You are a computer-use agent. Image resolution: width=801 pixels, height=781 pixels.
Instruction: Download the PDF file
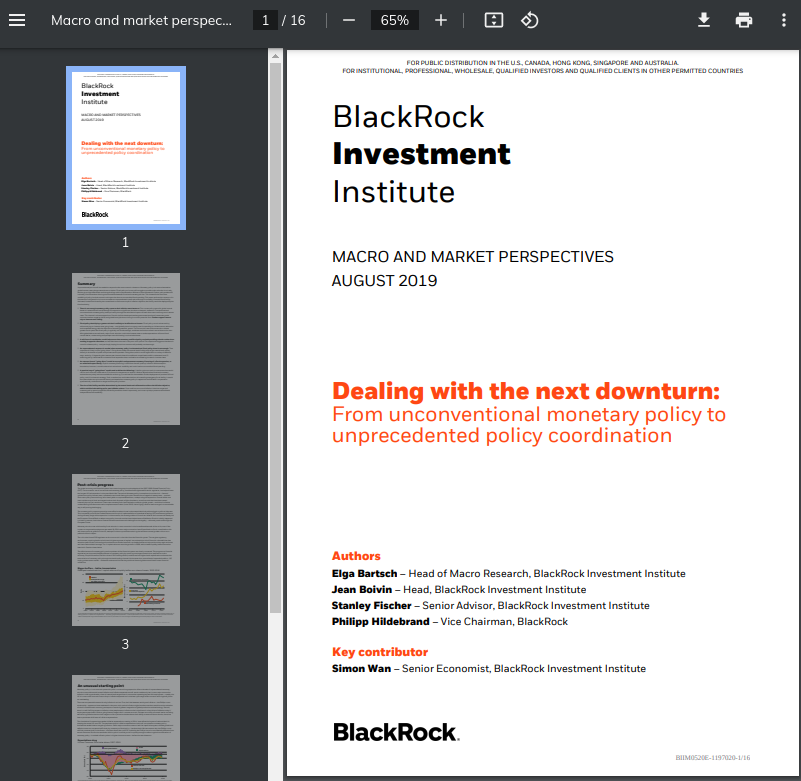click(x=704, y=20)
